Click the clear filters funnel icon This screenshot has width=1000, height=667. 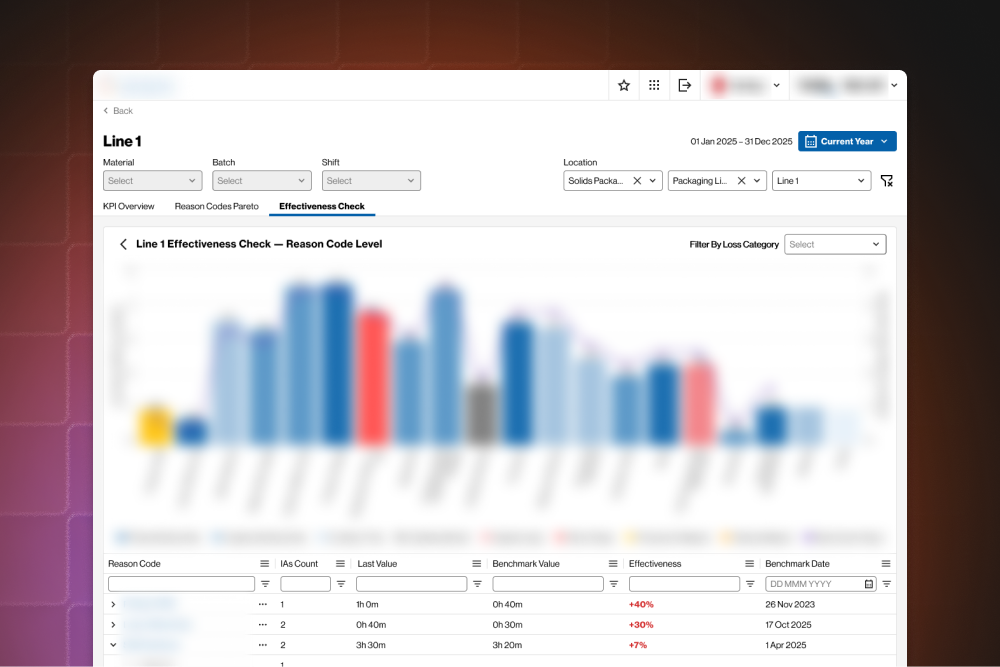point(886,181)
